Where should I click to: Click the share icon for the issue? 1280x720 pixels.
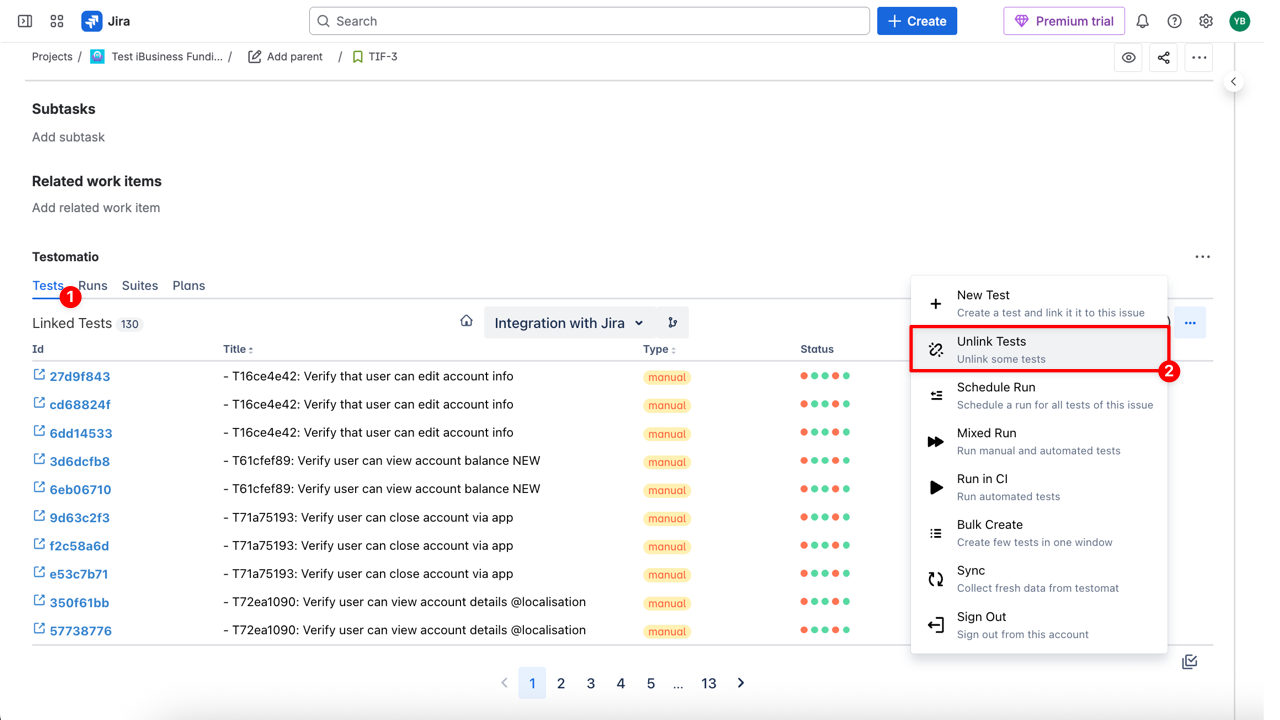pos(1163,58)
